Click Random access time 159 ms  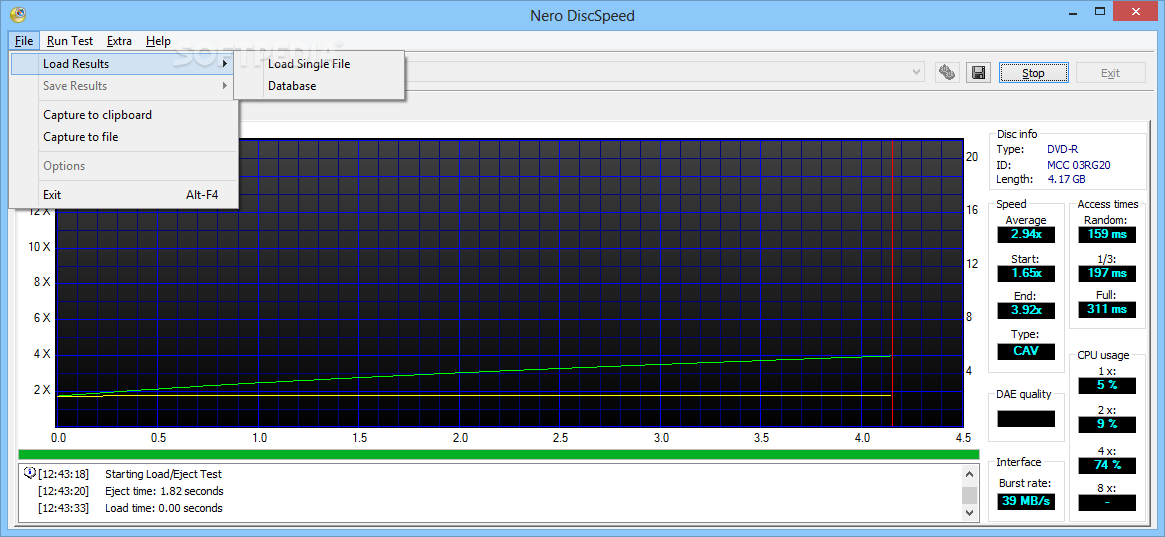pyautogui.click(x=1107, y=235)
